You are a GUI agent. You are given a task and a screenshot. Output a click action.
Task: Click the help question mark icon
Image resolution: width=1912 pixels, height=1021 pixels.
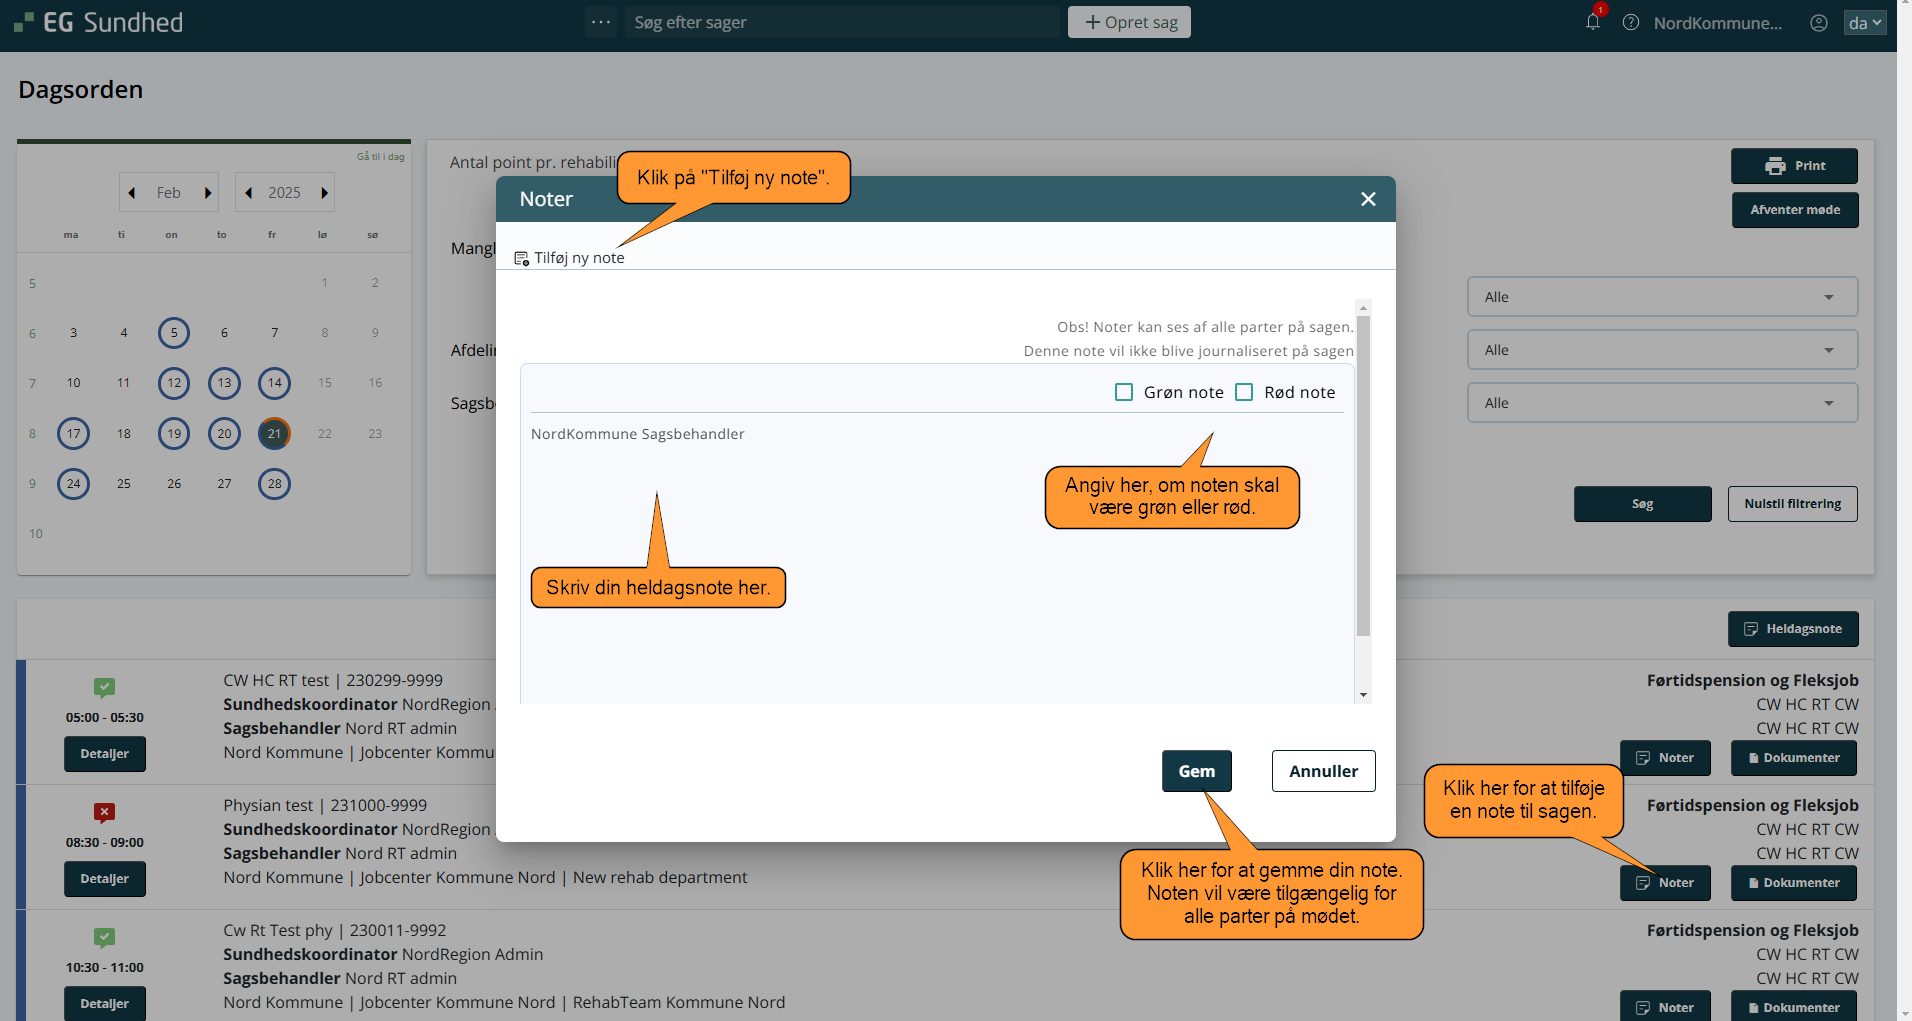coord(1631,22)
